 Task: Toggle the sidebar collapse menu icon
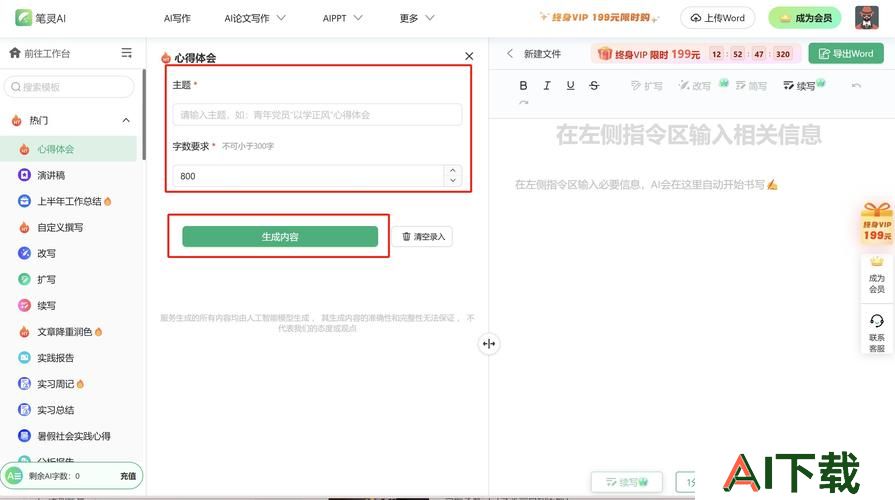point(127,53)
